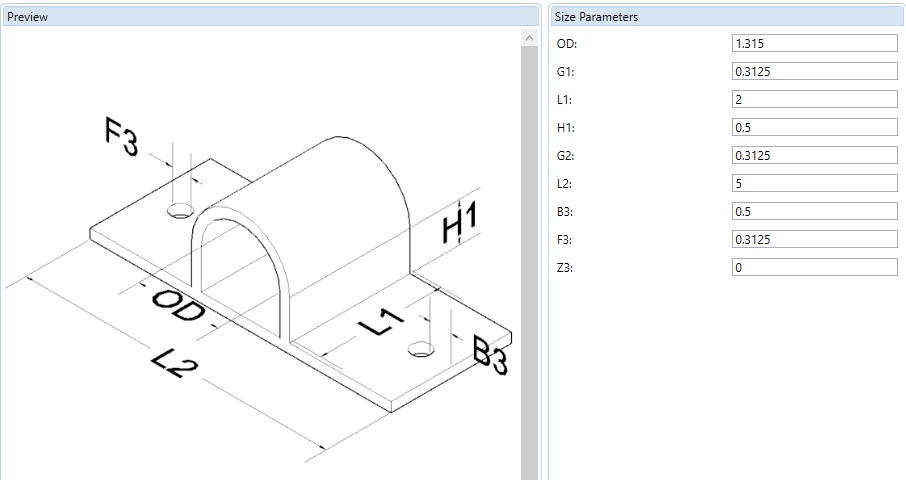The image size is (906, 480).
Task: Click the Z3 input field
Action: pos(814,268)
